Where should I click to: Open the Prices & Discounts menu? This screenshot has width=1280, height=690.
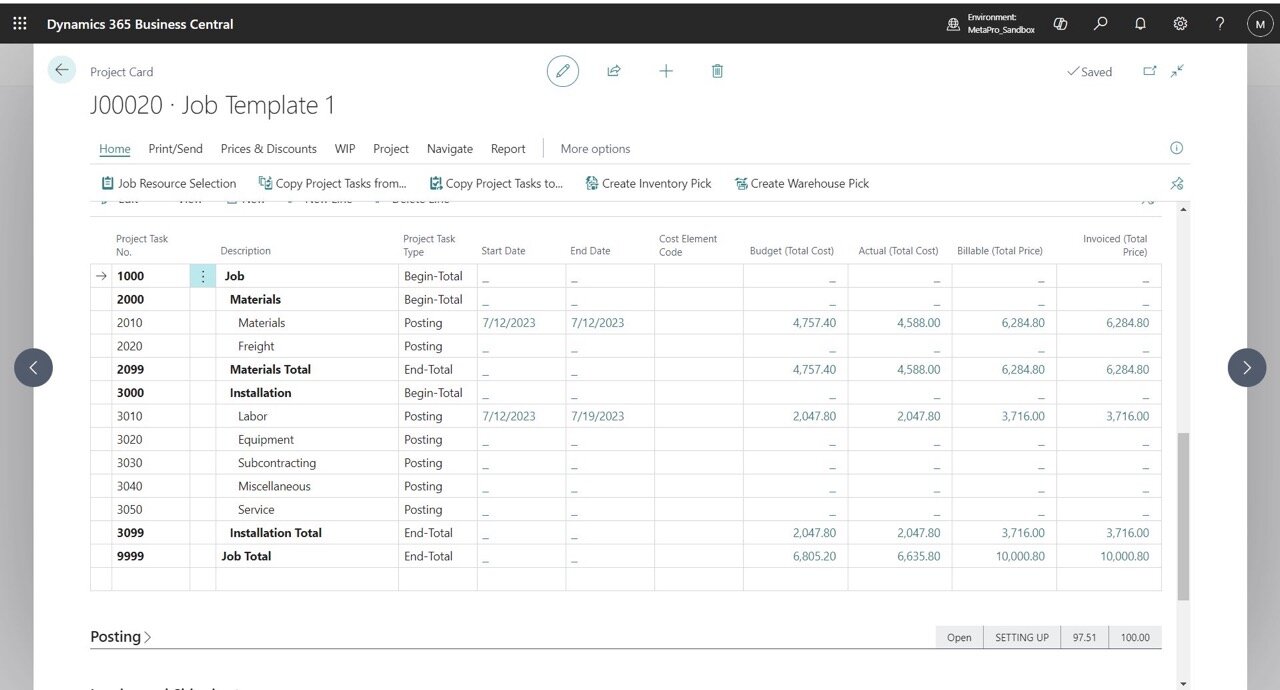268,149
